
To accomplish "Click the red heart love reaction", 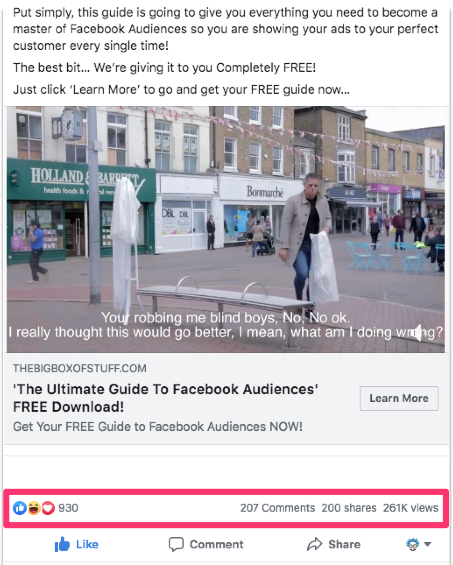I will coord(48,508).
